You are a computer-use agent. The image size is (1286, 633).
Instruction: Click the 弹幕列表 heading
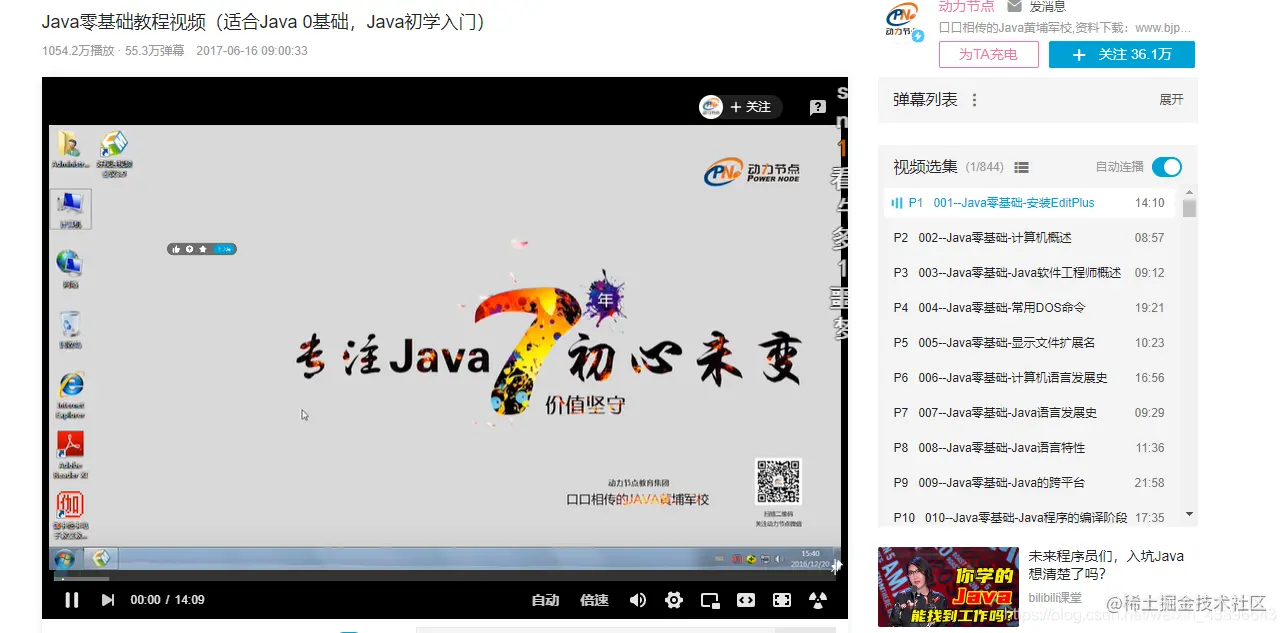[925, 100]
